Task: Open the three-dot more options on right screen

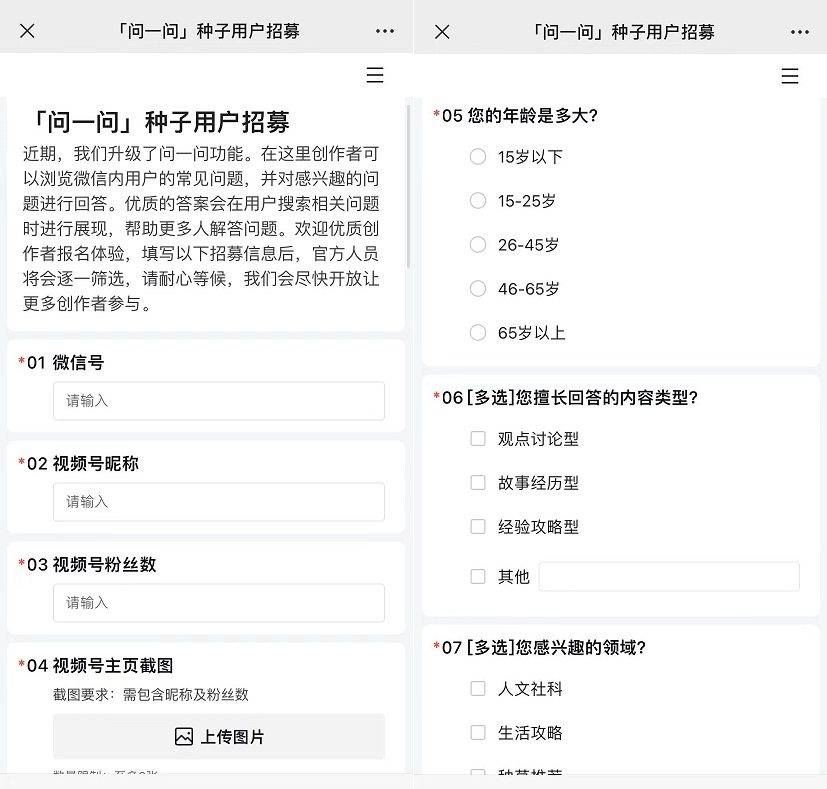Action: click(x=800, y=31)
